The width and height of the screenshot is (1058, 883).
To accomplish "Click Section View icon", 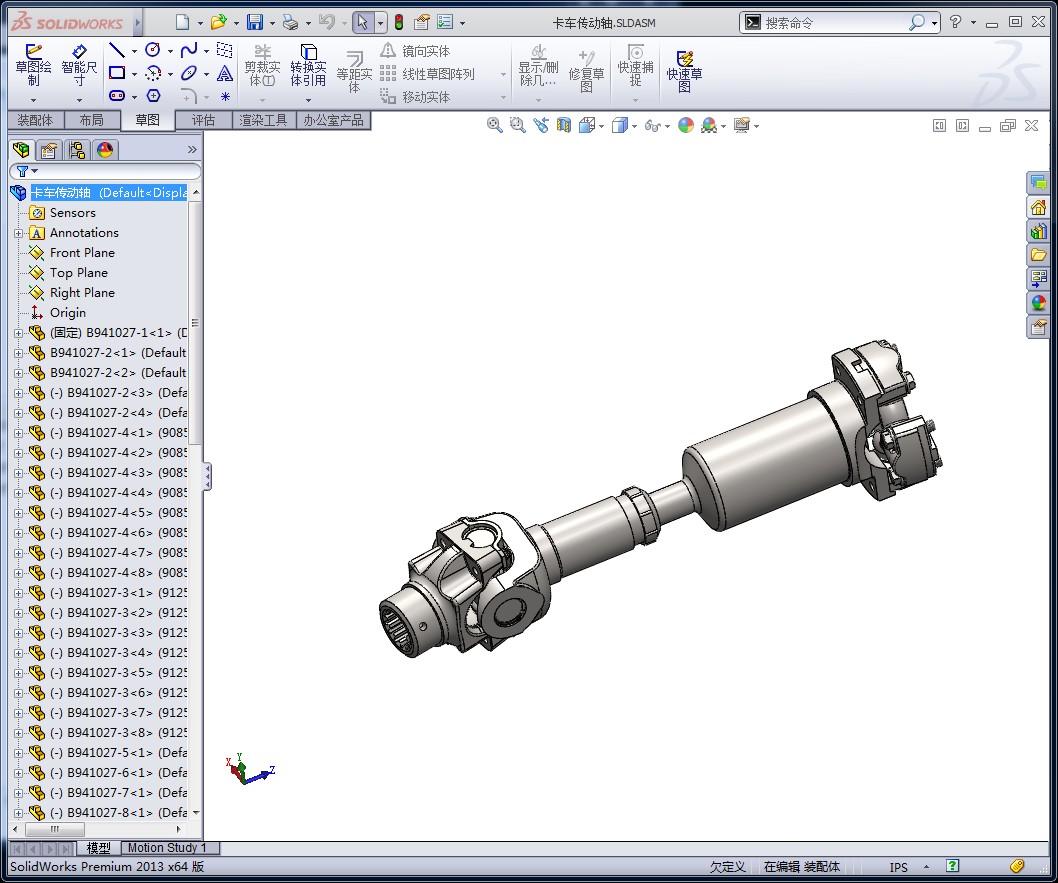I will (563, 125).
